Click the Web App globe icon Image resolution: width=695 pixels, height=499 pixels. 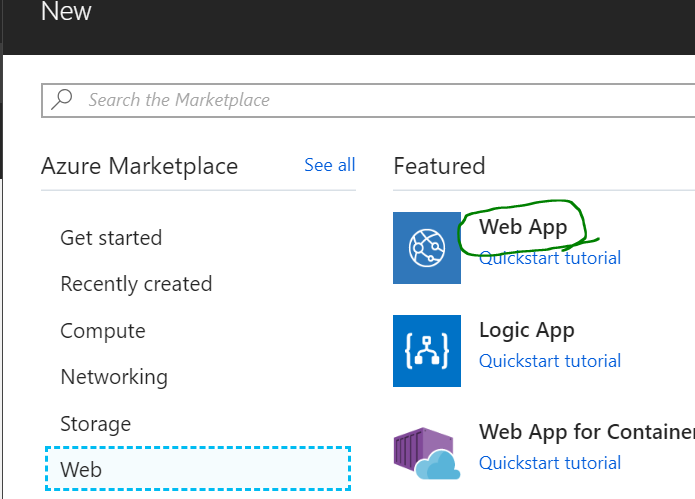427,249
